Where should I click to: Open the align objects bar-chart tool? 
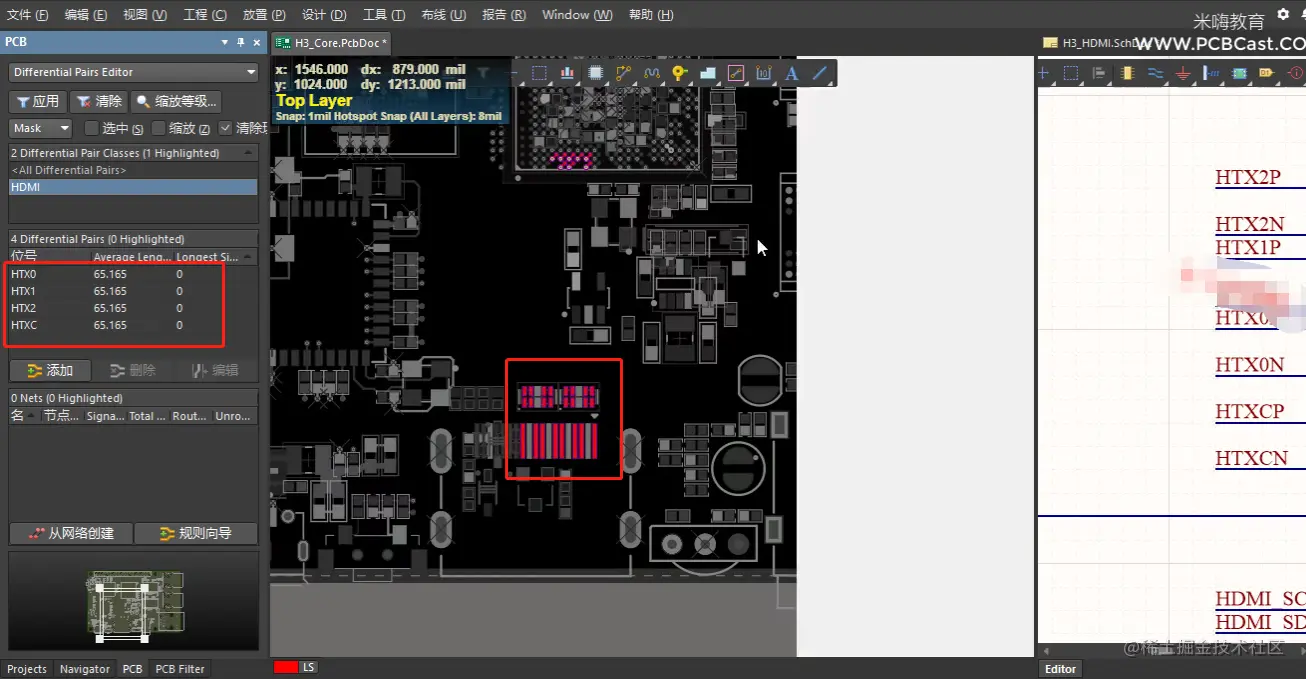click(x=567, y=73)
